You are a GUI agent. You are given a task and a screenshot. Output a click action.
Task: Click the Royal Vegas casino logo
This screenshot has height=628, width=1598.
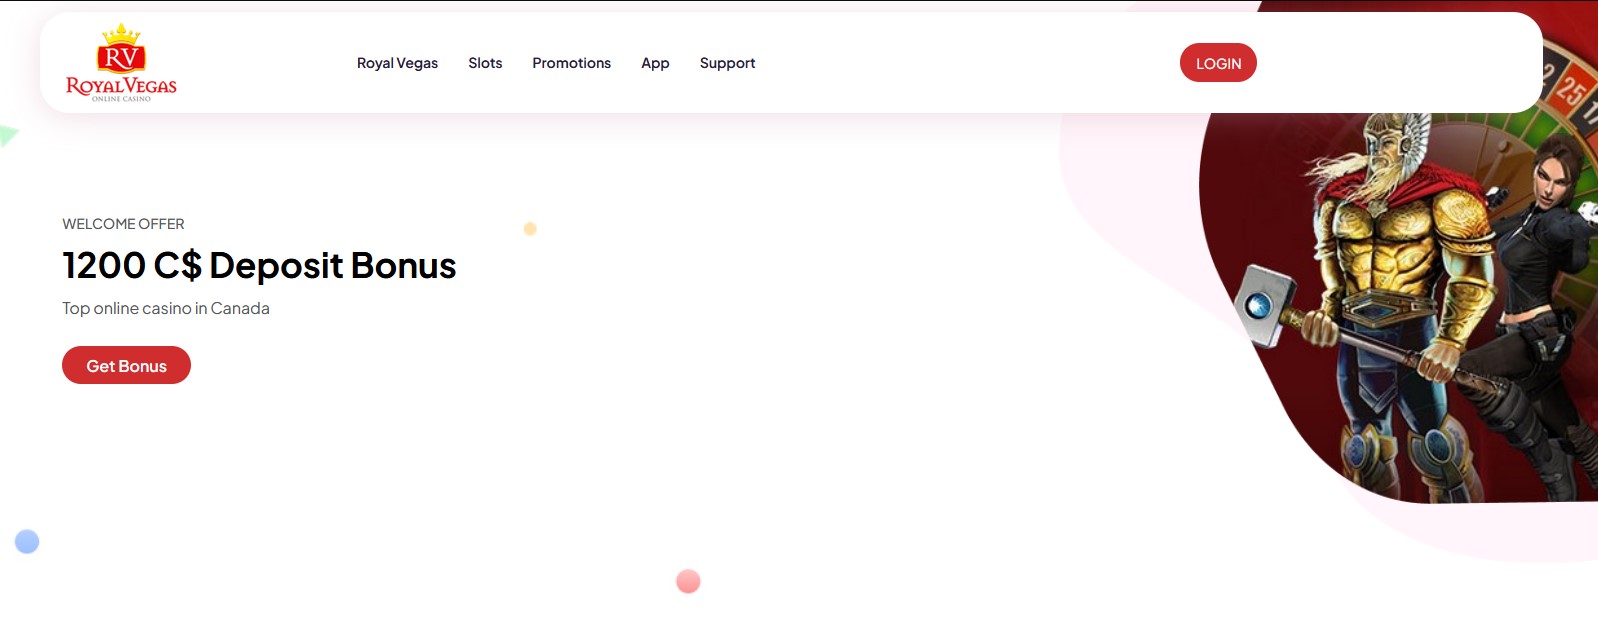121,64
